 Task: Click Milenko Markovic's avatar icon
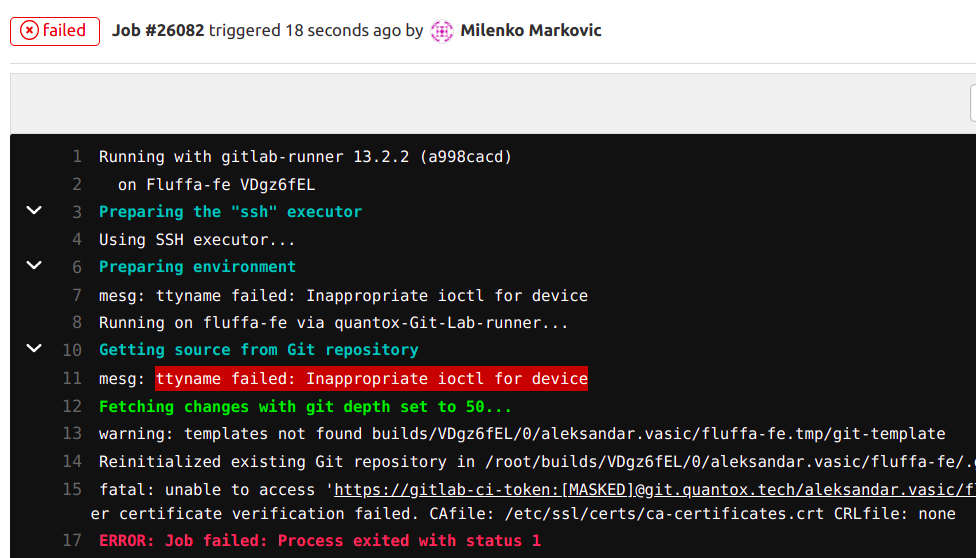[x=442, y=31]
